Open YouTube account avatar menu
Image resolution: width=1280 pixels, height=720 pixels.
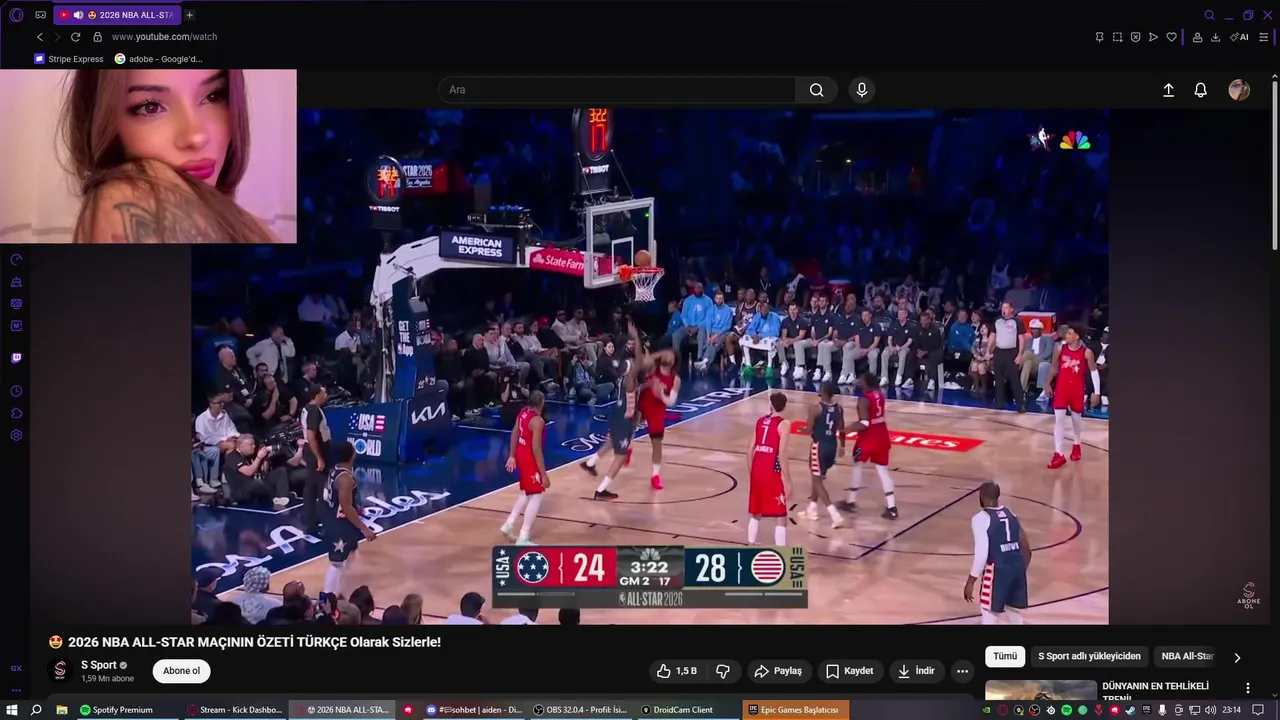[1239, 90]
